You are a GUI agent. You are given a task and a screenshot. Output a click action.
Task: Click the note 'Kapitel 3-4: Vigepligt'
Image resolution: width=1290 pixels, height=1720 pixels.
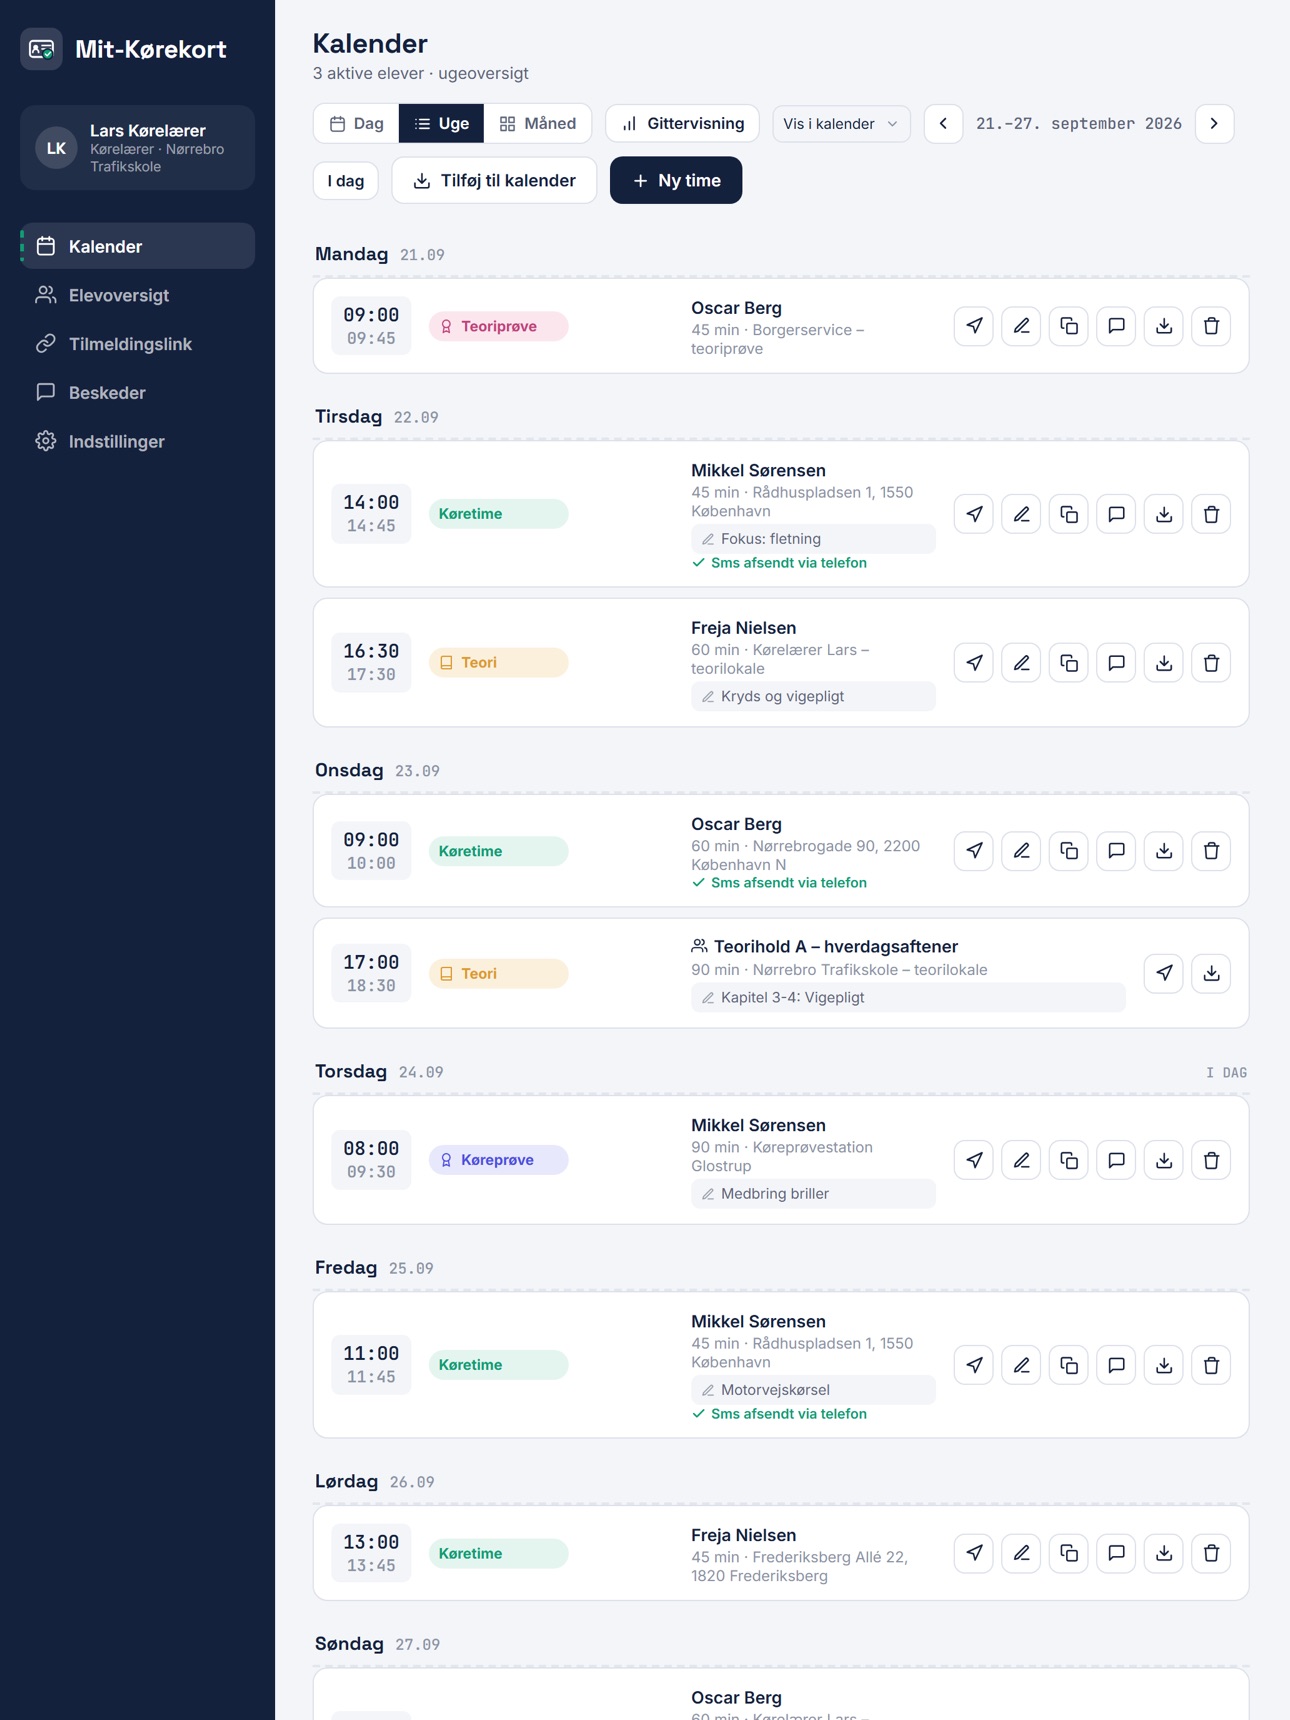908,998
